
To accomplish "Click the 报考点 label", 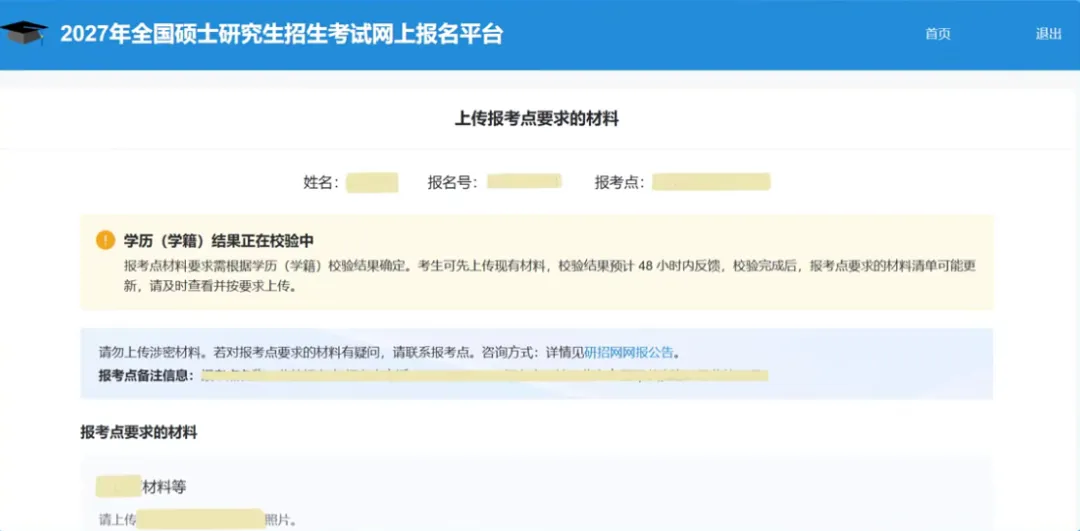I will [x=620, y=183].
